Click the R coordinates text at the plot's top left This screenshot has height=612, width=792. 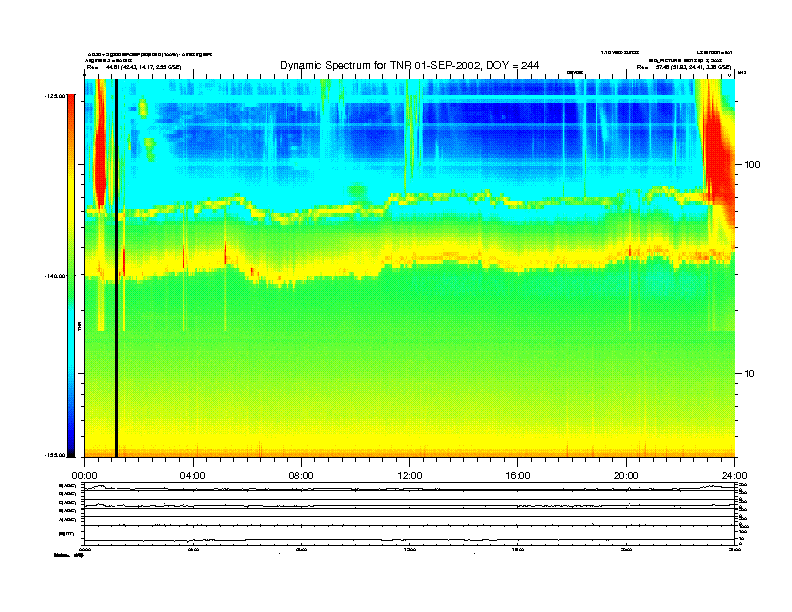pos(134,67)
